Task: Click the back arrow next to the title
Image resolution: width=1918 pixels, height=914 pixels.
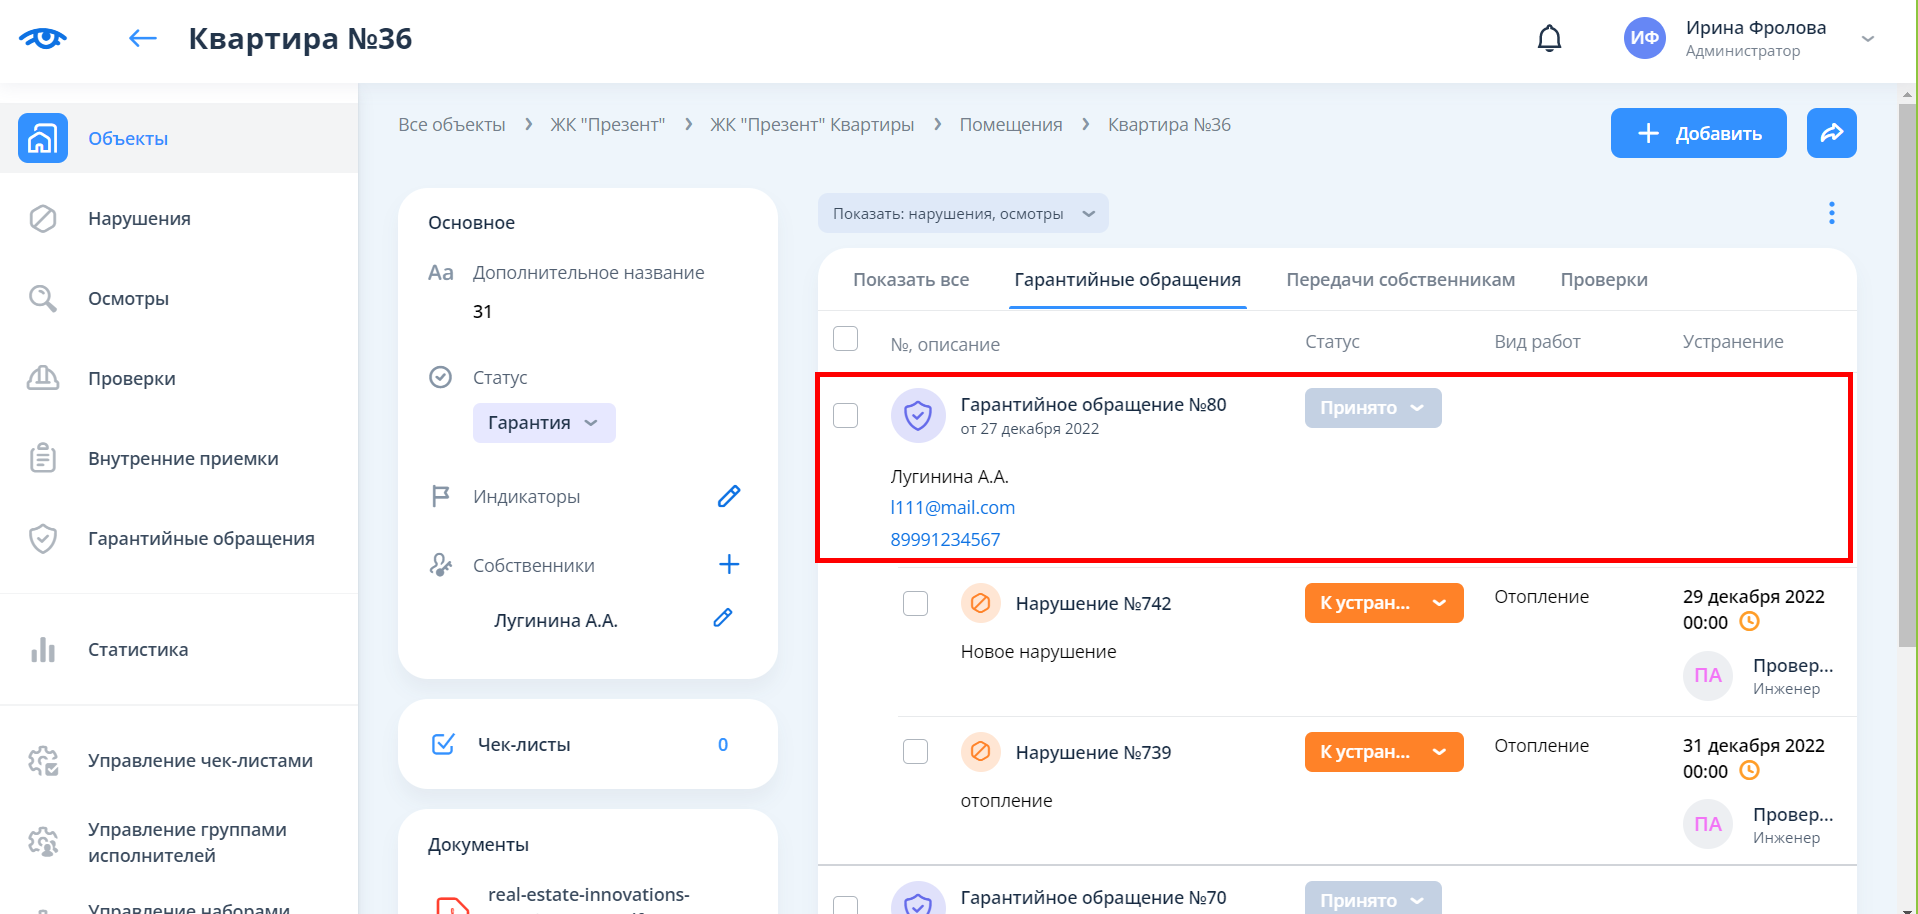Action: pos(143,39)
